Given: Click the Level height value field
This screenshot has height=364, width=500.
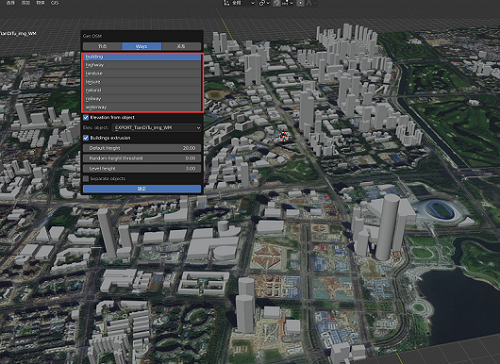Looking at the screenshot, I should click(142, 168).
